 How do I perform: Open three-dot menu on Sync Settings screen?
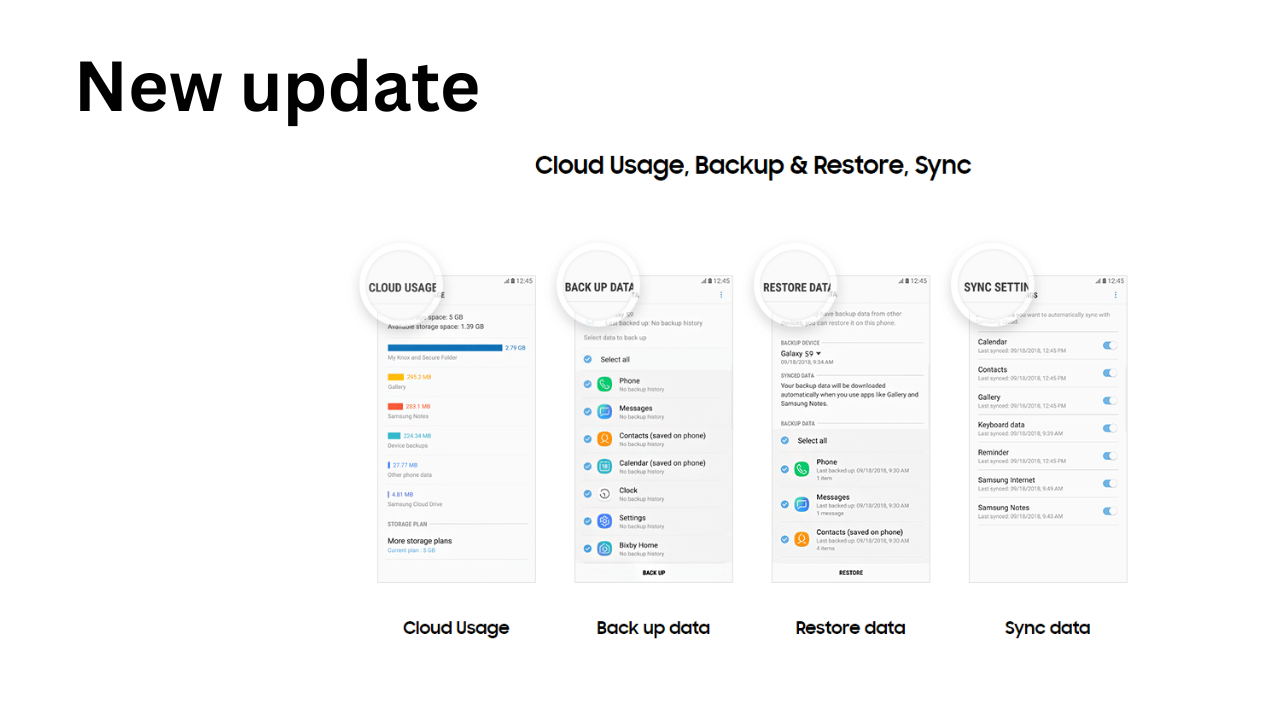pyautogui.click(x=1115, y=295)
